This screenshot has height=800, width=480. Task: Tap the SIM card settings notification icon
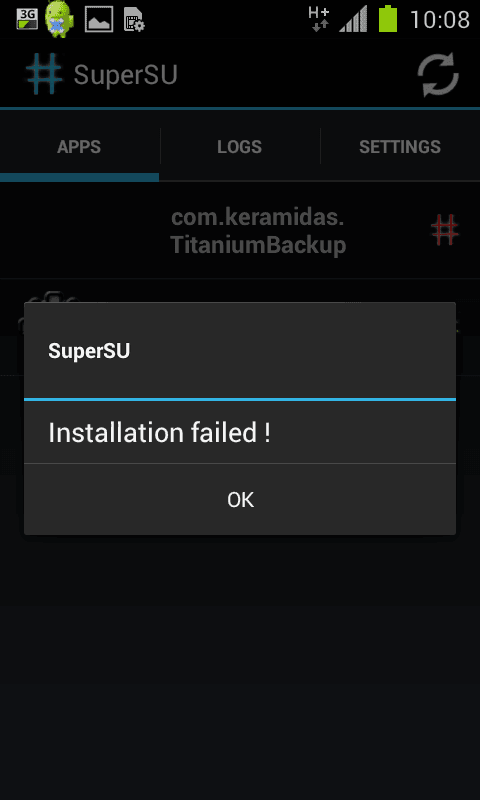click(134, 19)
